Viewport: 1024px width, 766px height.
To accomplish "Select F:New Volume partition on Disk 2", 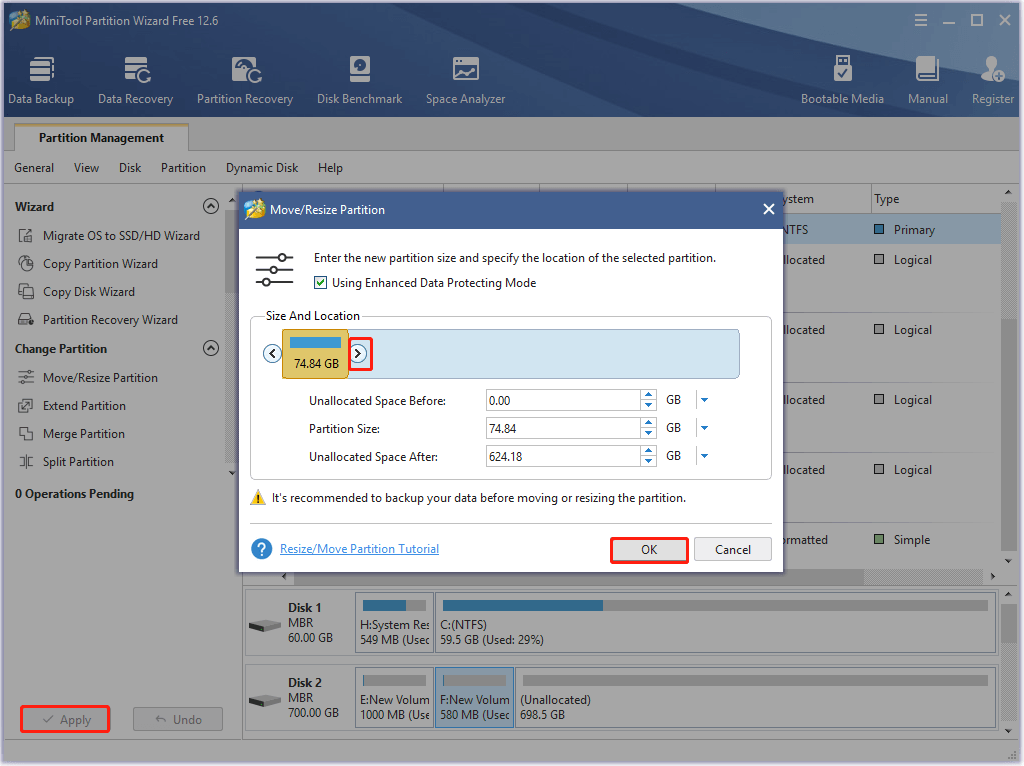I will [x=475, y=697].
